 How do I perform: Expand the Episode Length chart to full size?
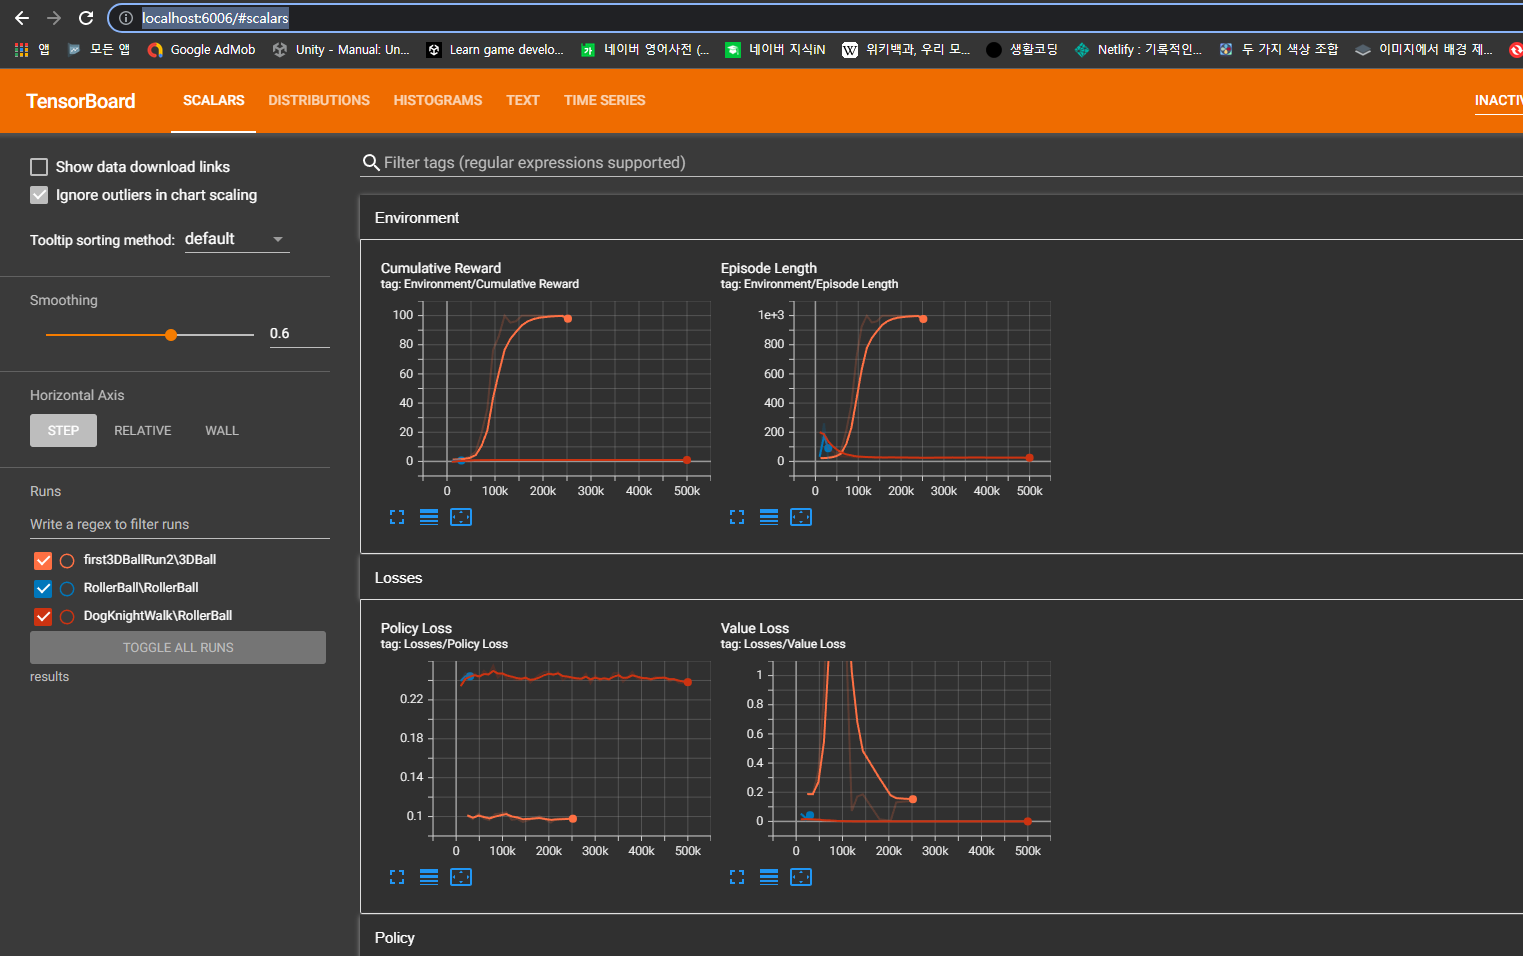(737, 517)
